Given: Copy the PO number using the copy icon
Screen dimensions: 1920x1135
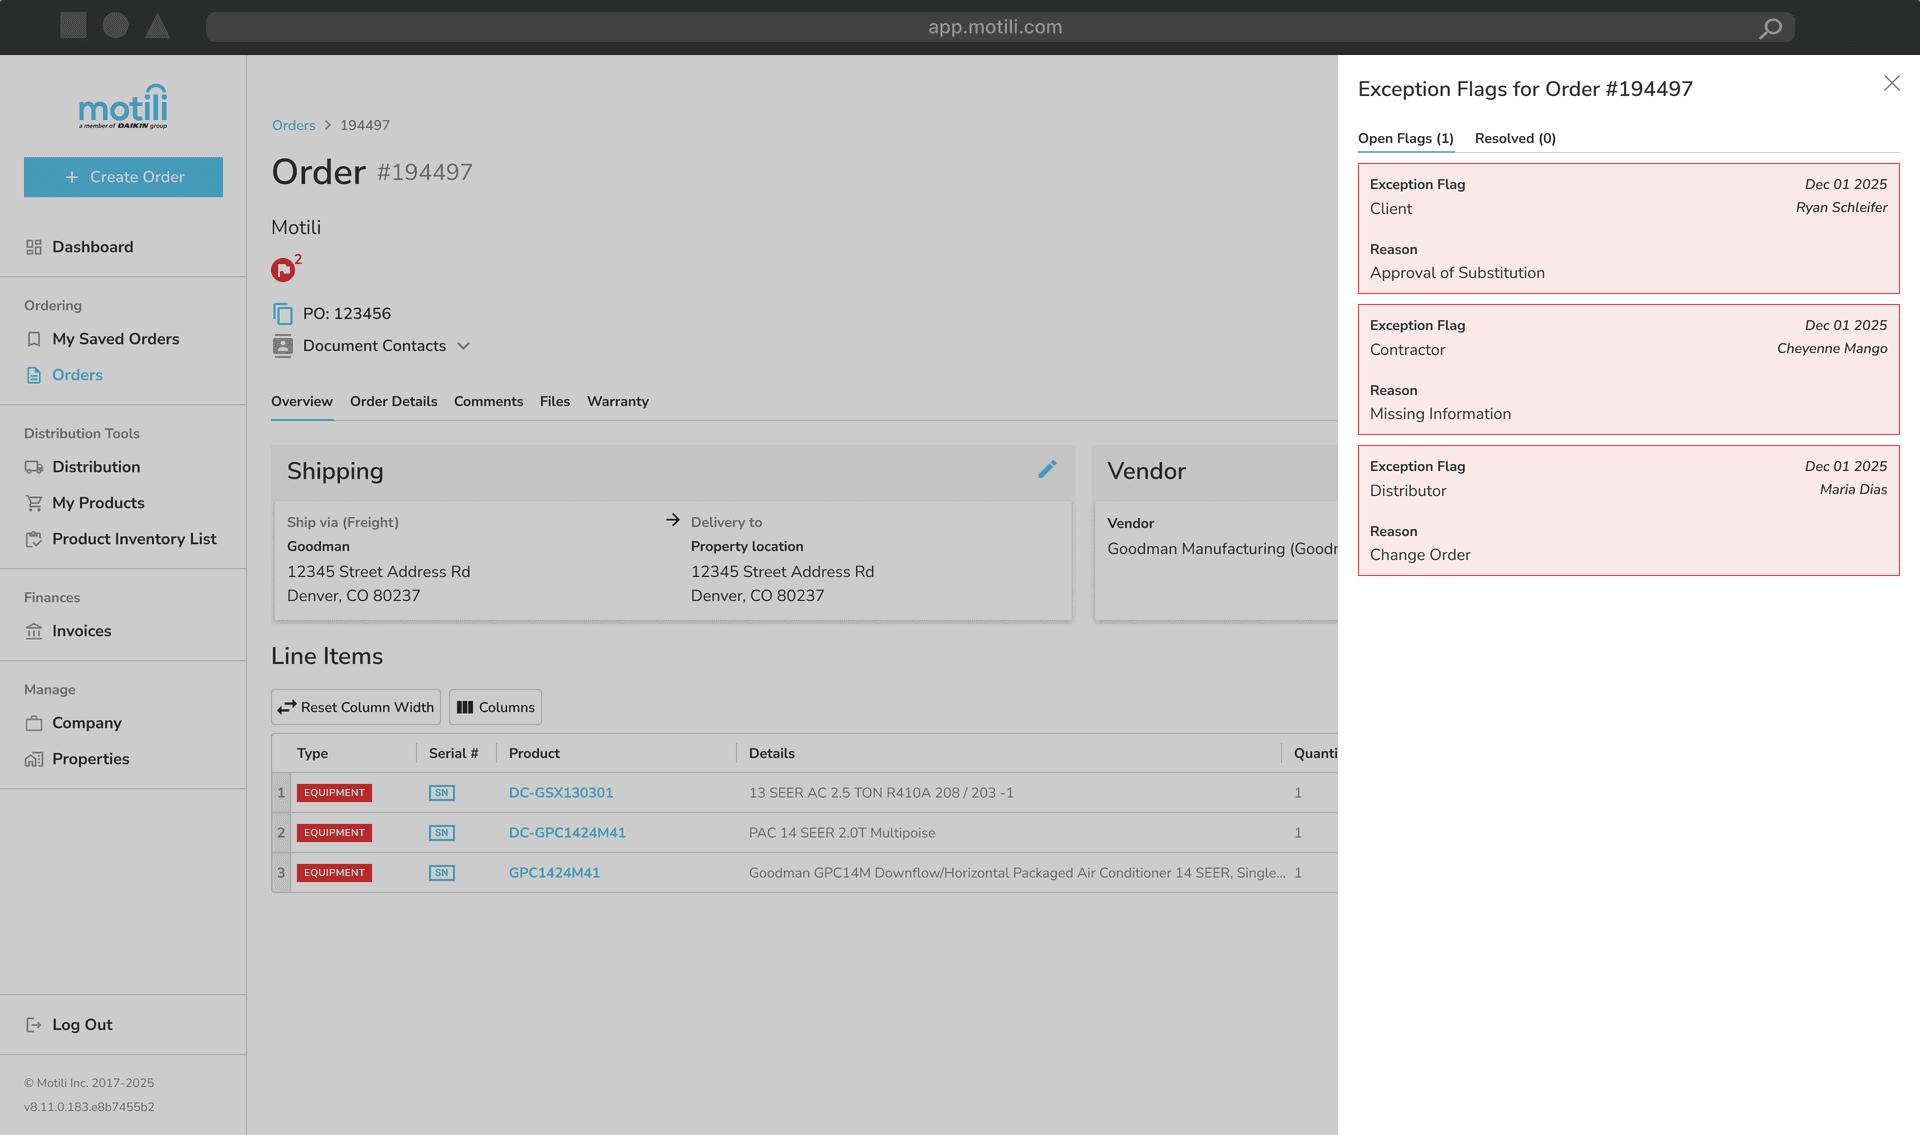Looking at the screenshot, I should click(x=282, y=313).
